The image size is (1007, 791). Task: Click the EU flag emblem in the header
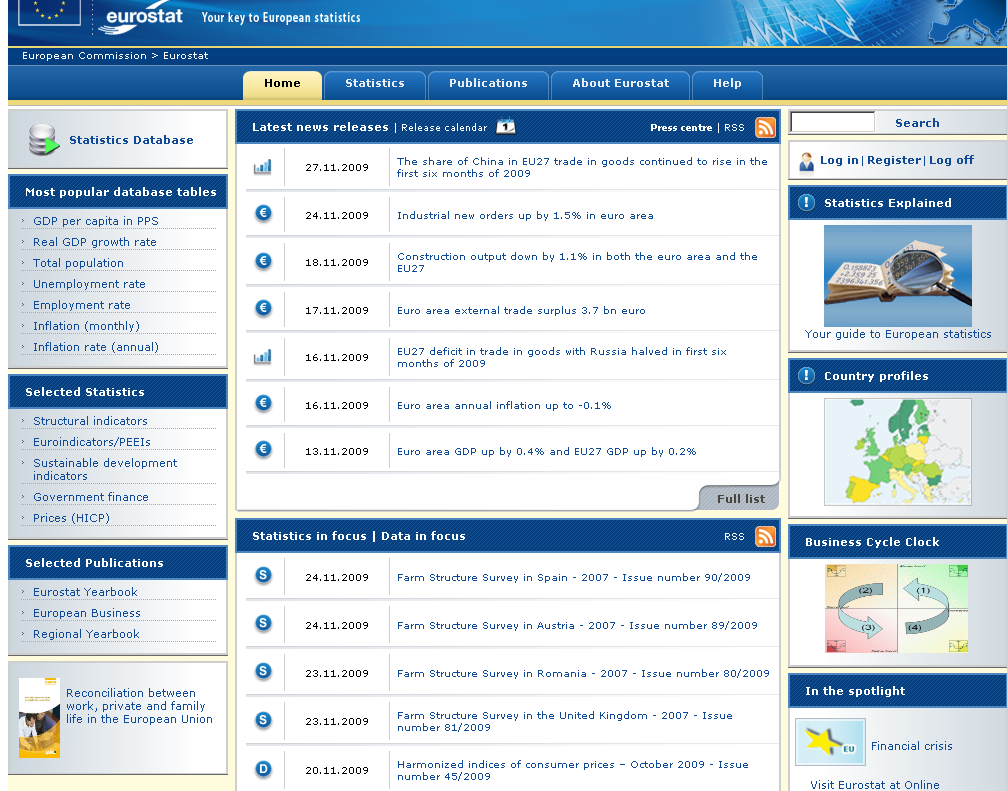[49, 12]
